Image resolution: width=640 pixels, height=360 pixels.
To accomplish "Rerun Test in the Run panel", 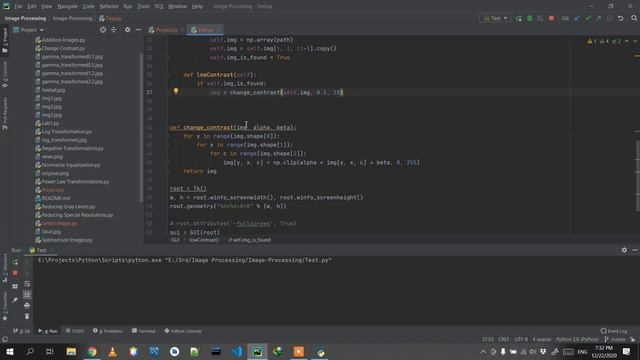I will pos(15,262).
